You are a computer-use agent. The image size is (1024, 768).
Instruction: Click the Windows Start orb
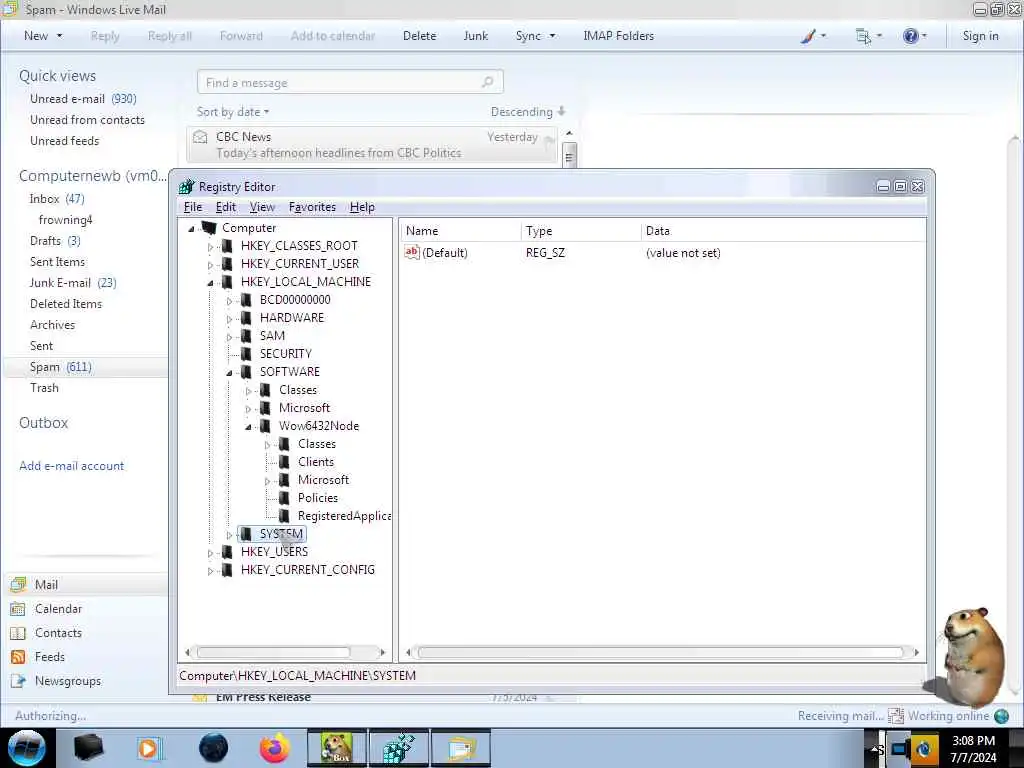pos(26,748)
